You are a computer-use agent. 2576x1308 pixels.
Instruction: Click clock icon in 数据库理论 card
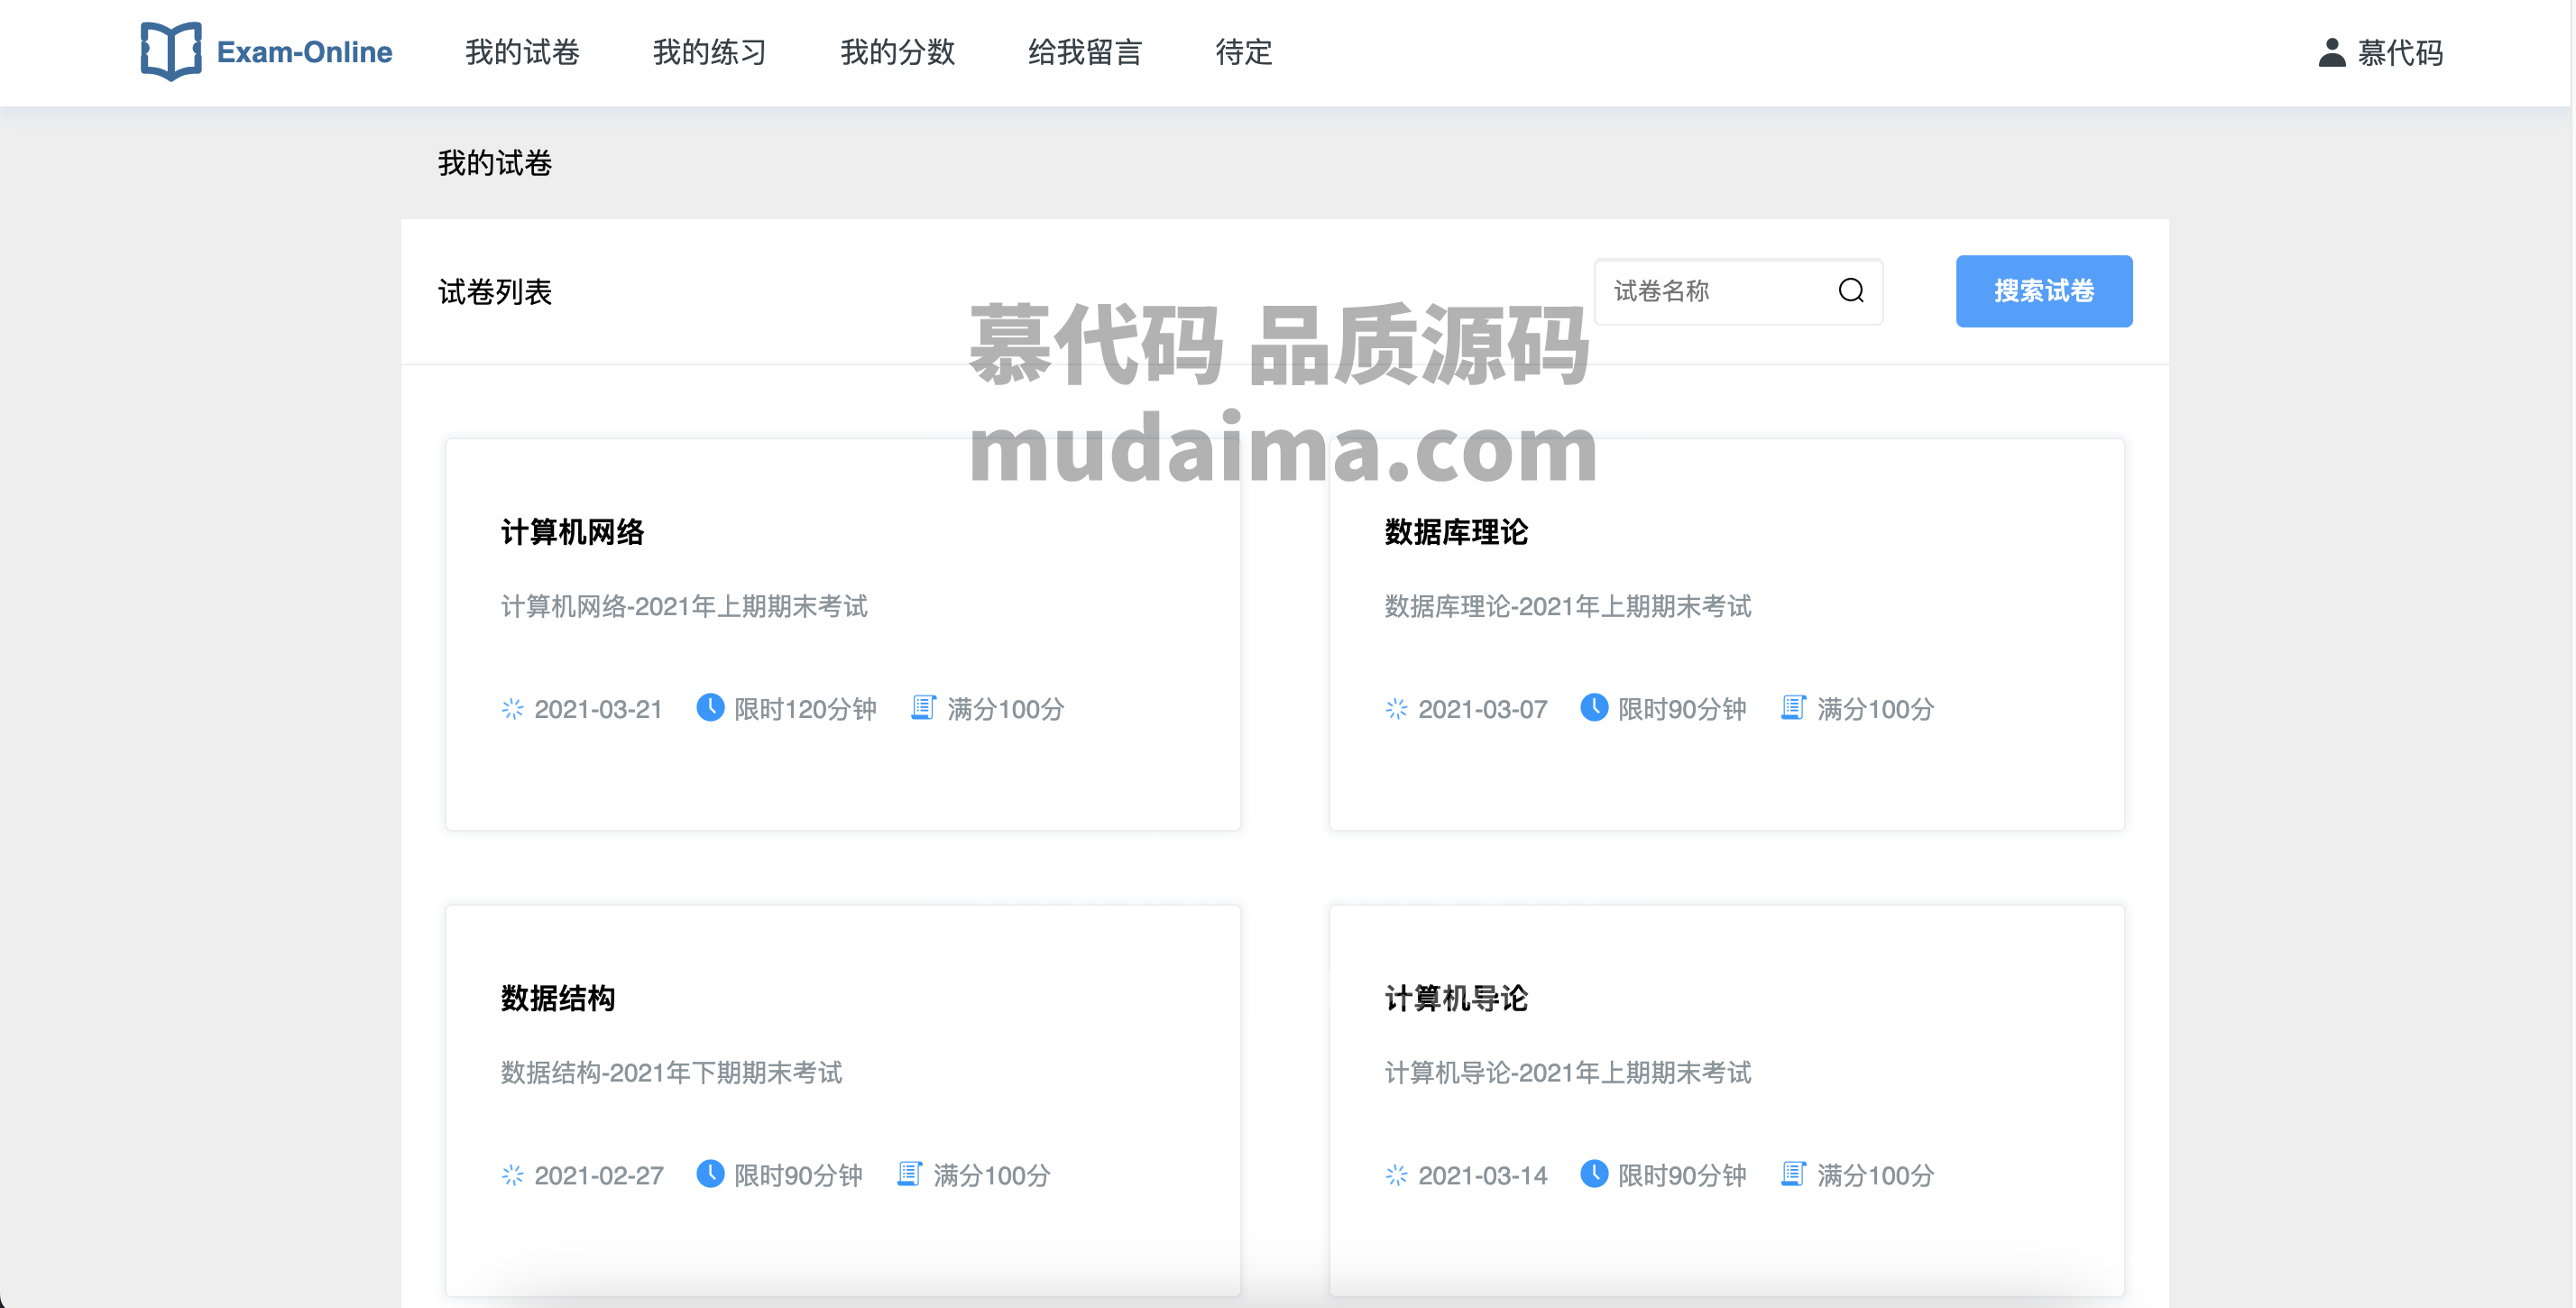tap(1594, 708)
